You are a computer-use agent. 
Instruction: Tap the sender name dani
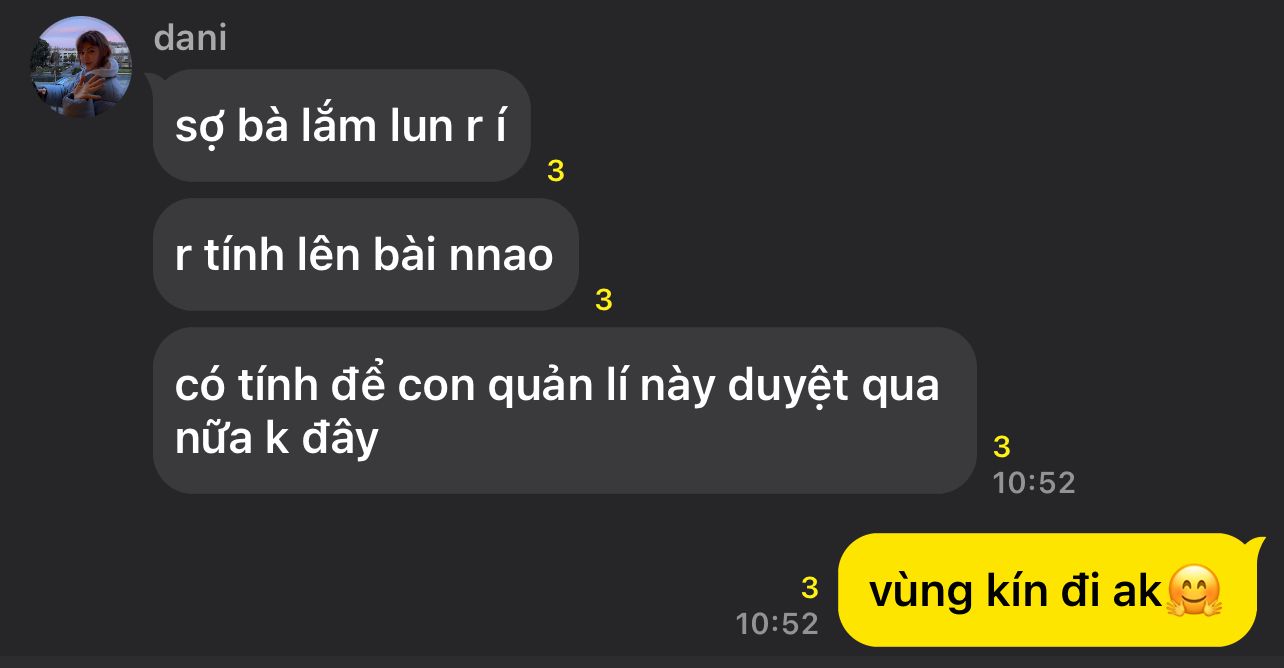pyautogui.click(x=190, y=38)
